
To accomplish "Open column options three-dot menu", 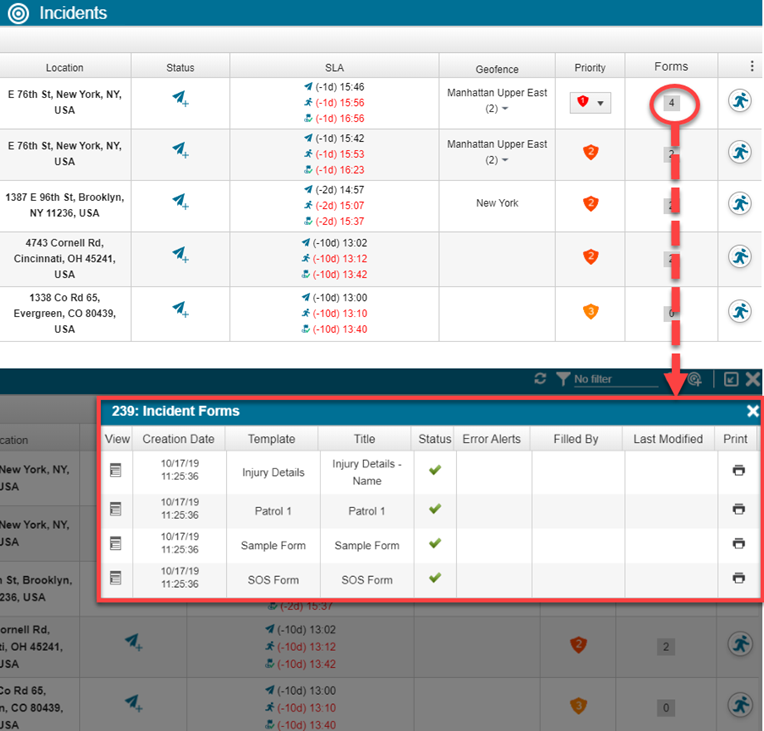I will click(751, 67).
